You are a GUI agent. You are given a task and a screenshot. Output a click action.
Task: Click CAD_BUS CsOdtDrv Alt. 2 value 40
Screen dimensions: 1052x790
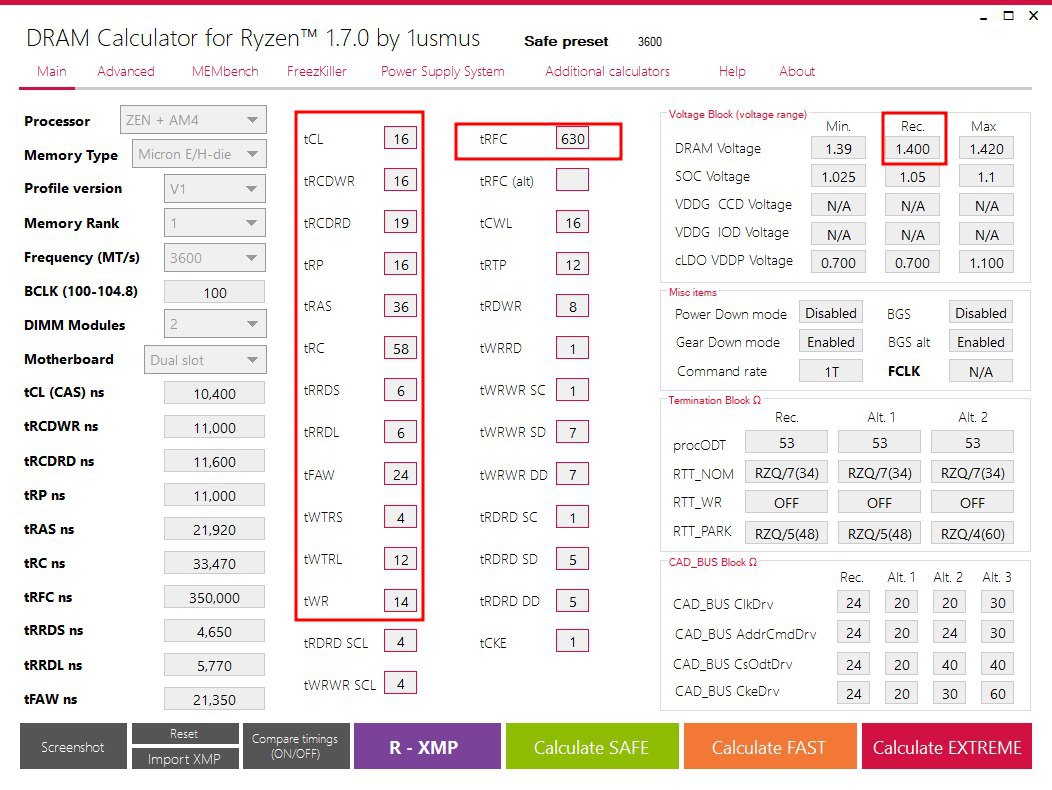point(949,664)
